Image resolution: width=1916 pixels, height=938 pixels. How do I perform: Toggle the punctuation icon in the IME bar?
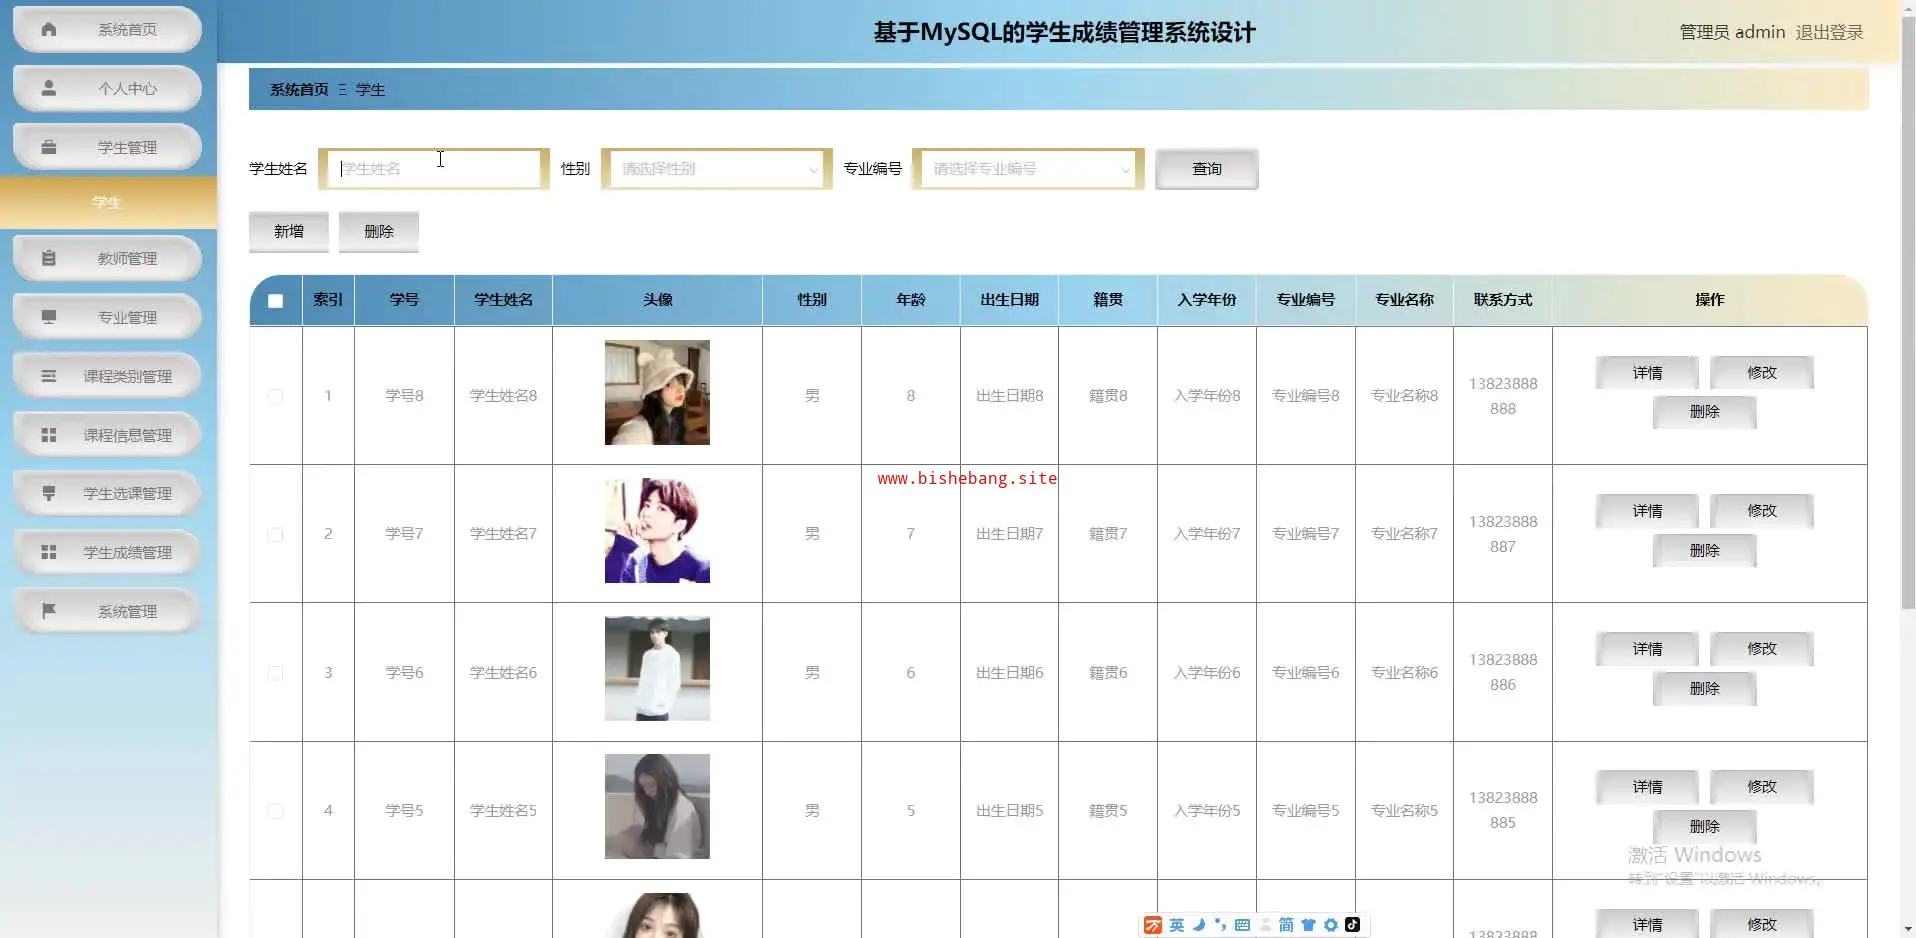pyautogui.click(x=1220, y=925)
